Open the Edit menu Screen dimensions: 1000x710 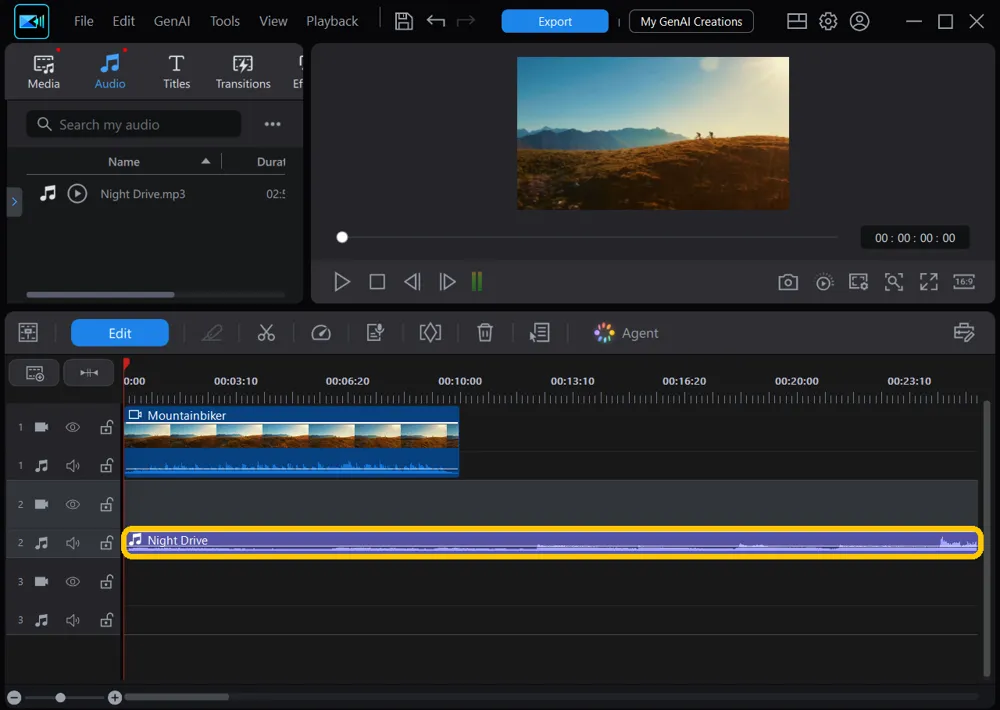point(123,21)
